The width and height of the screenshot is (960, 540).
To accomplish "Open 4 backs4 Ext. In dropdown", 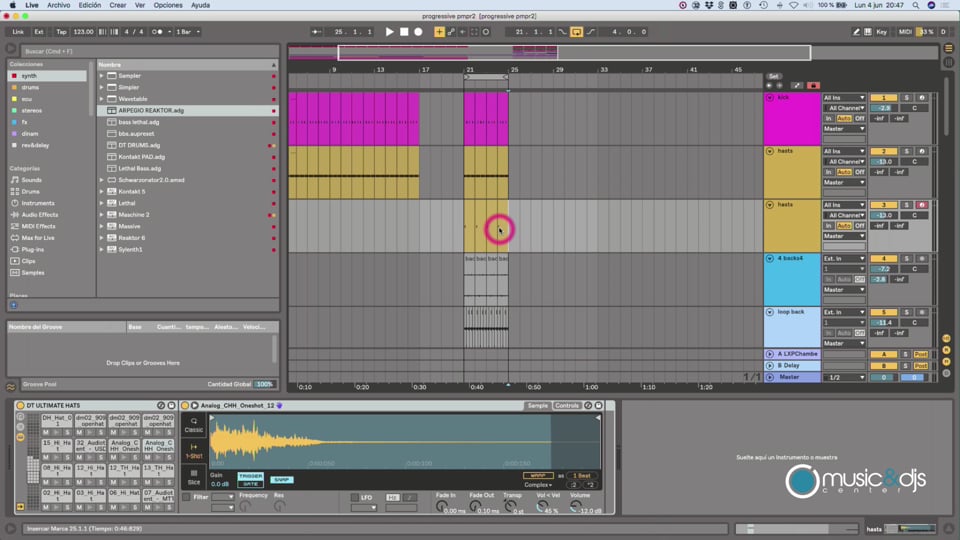I will pyautogui.click(x=844, y=259).
